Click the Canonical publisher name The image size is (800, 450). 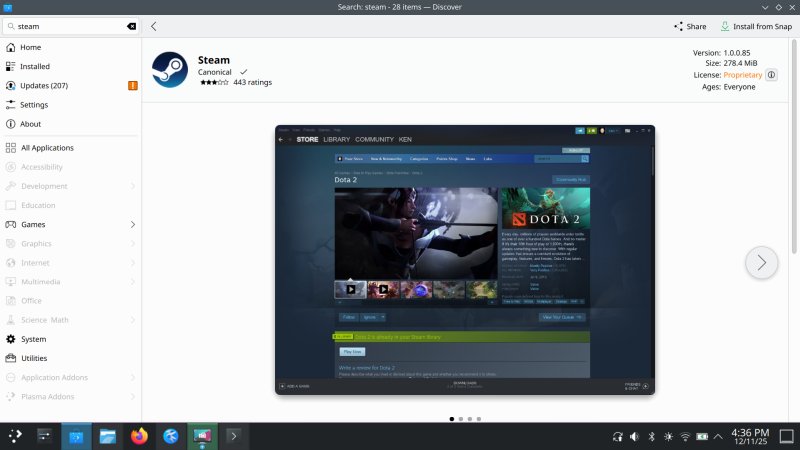click(215, 72)
